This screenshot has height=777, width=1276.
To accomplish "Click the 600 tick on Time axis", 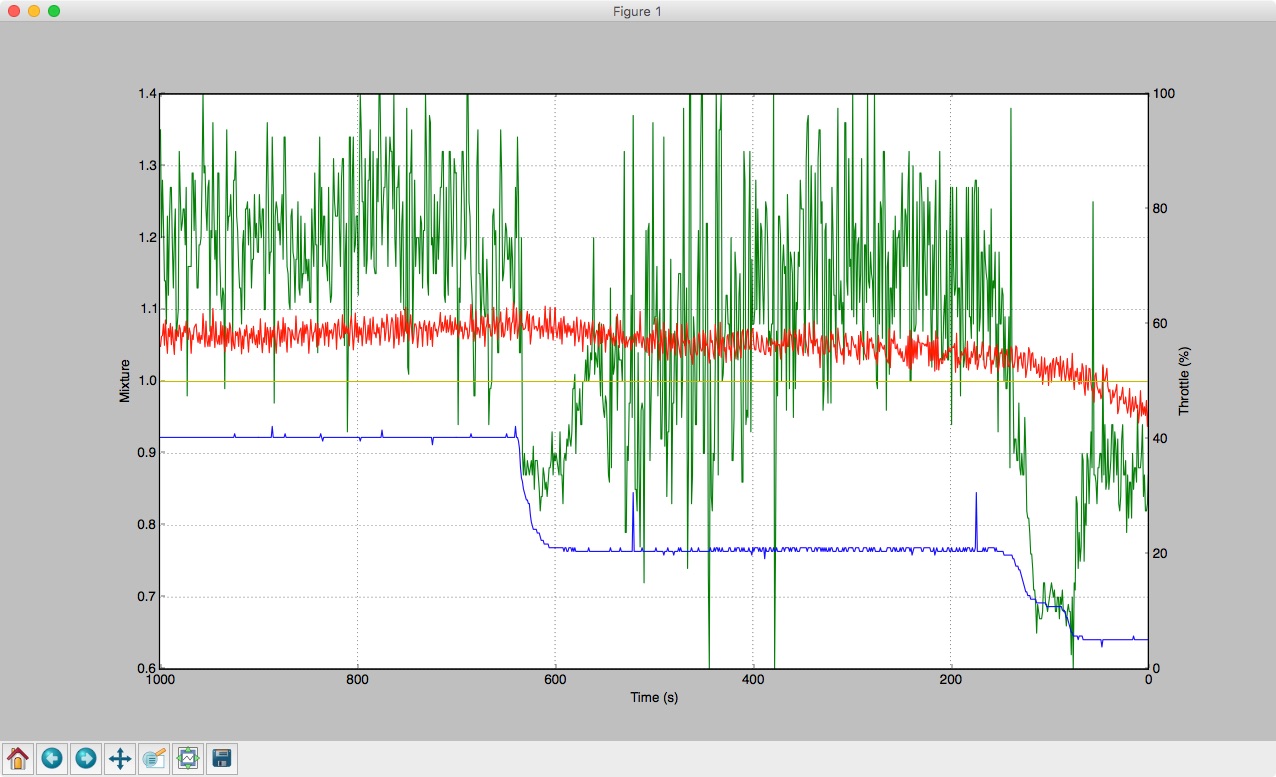I will (555, 680).
